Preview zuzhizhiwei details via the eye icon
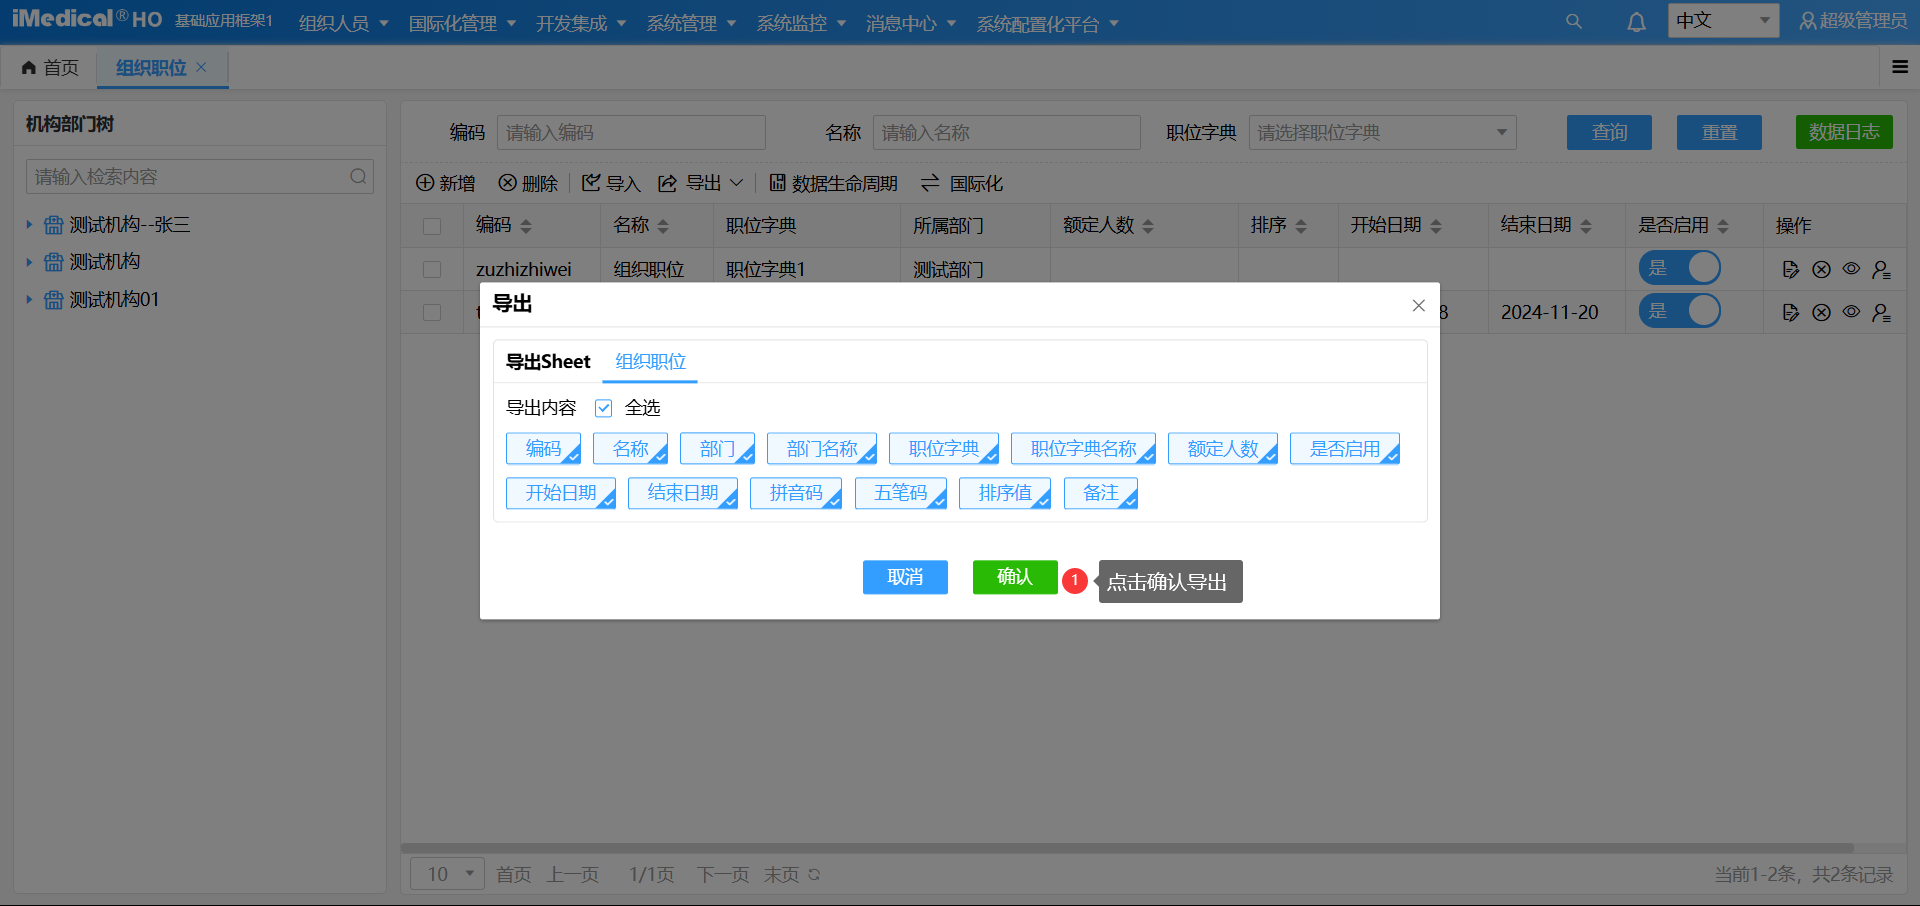Screen dimensions: 1920x906 pos(1851,269)
